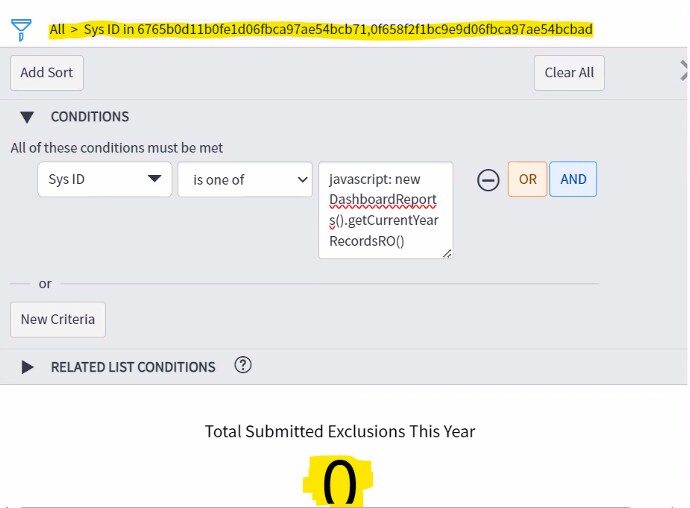Click the OR condition button
690x508 pixels.
[527, 179]
